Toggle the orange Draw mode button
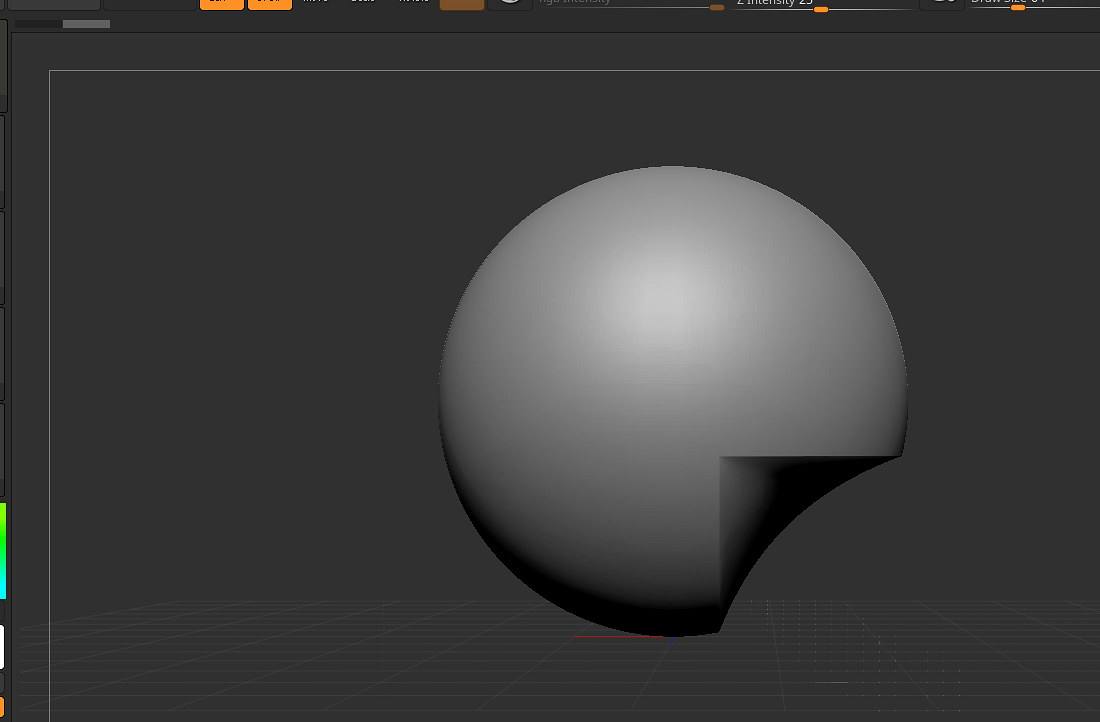This screenshot has height=722, width=1100. 270,4
